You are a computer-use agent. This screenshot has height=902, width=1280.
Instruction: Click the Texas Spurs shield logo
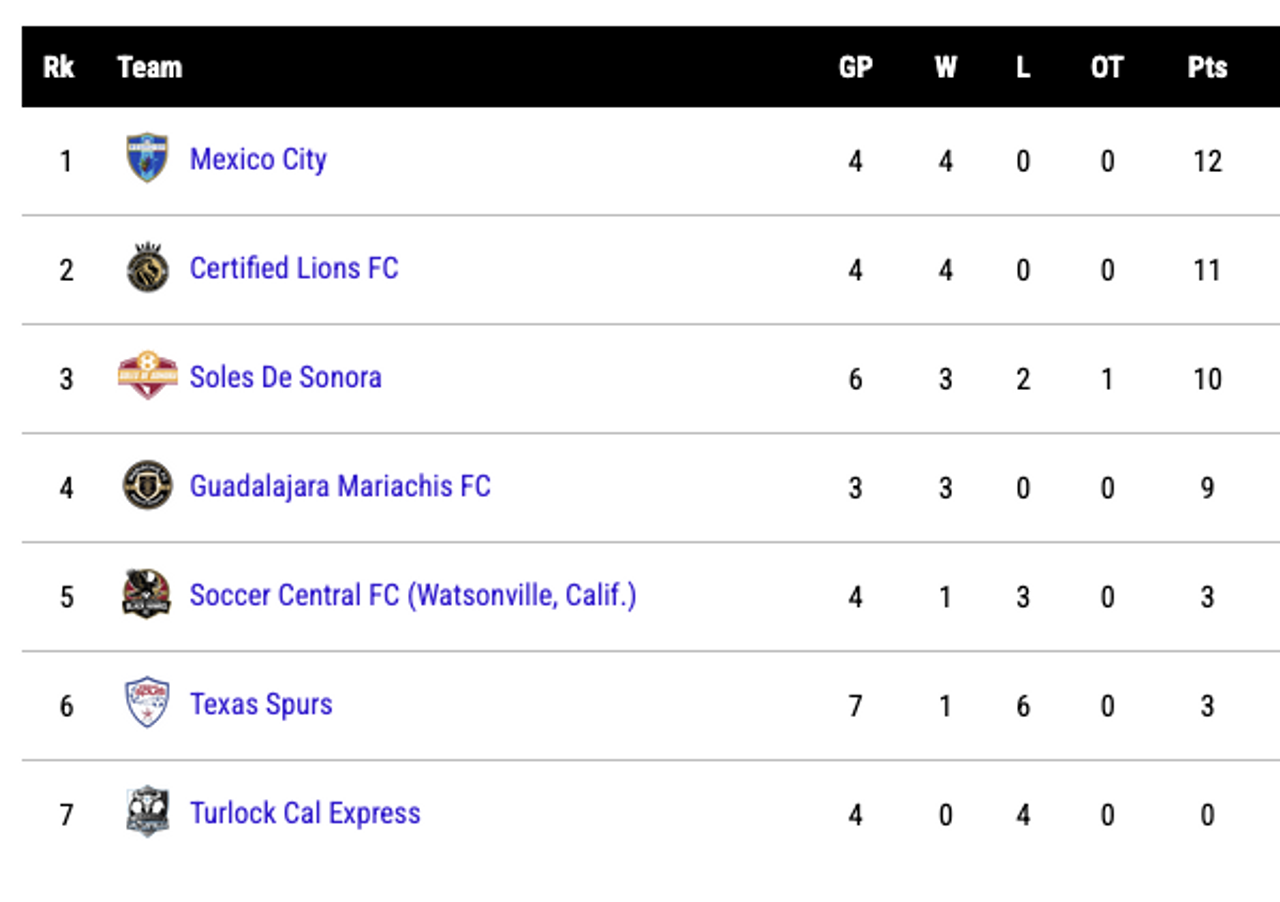click(147, 703)
